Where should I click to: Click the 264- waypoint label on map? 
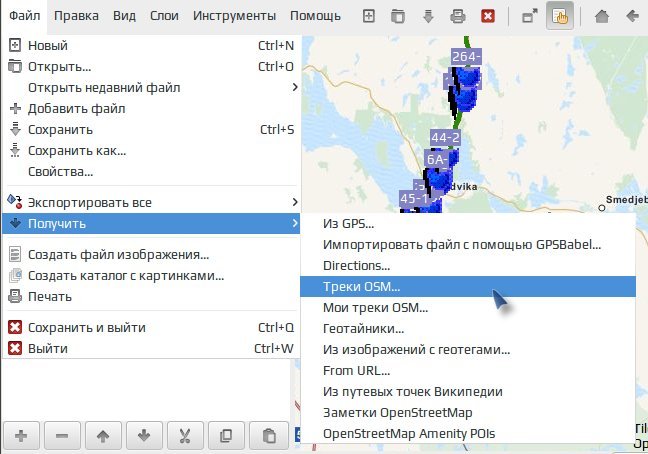coord(466,56)
